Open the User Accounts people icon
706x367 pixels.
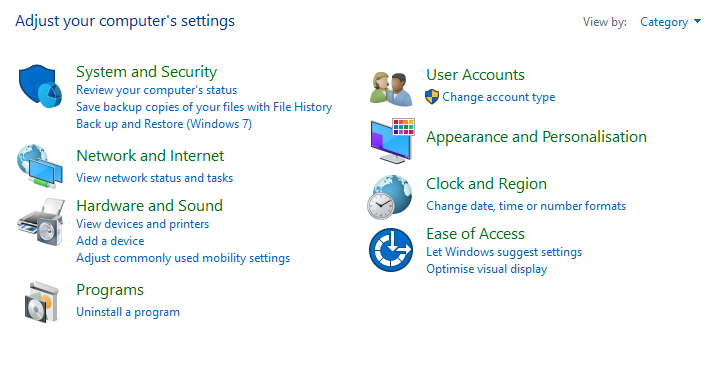point(391,89)
